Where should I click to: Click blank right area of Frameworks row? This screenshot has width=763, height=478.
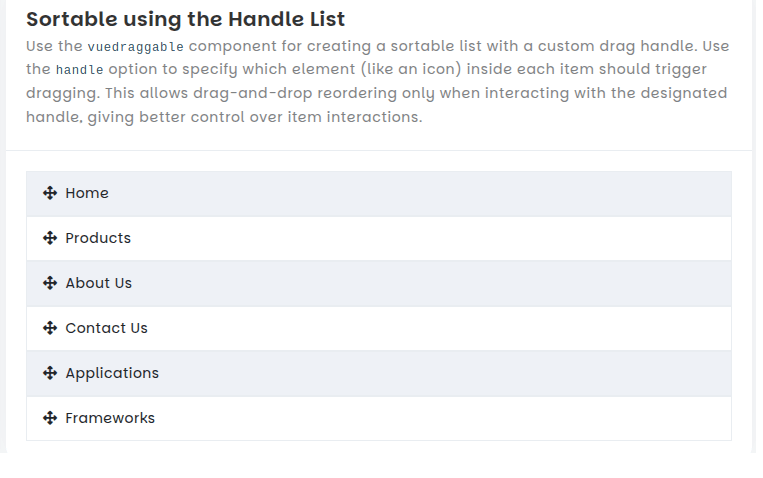click(x=500, y=418)
